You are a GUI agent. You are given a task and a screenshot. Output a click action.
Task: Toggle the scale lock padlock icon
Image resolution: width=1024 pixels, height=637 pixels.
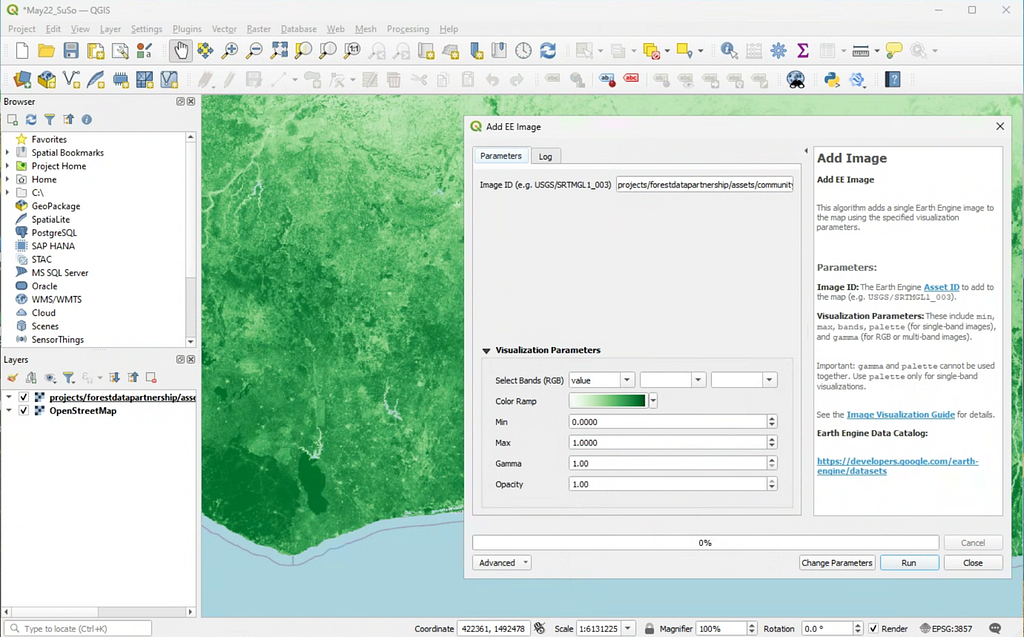point(649,629)
